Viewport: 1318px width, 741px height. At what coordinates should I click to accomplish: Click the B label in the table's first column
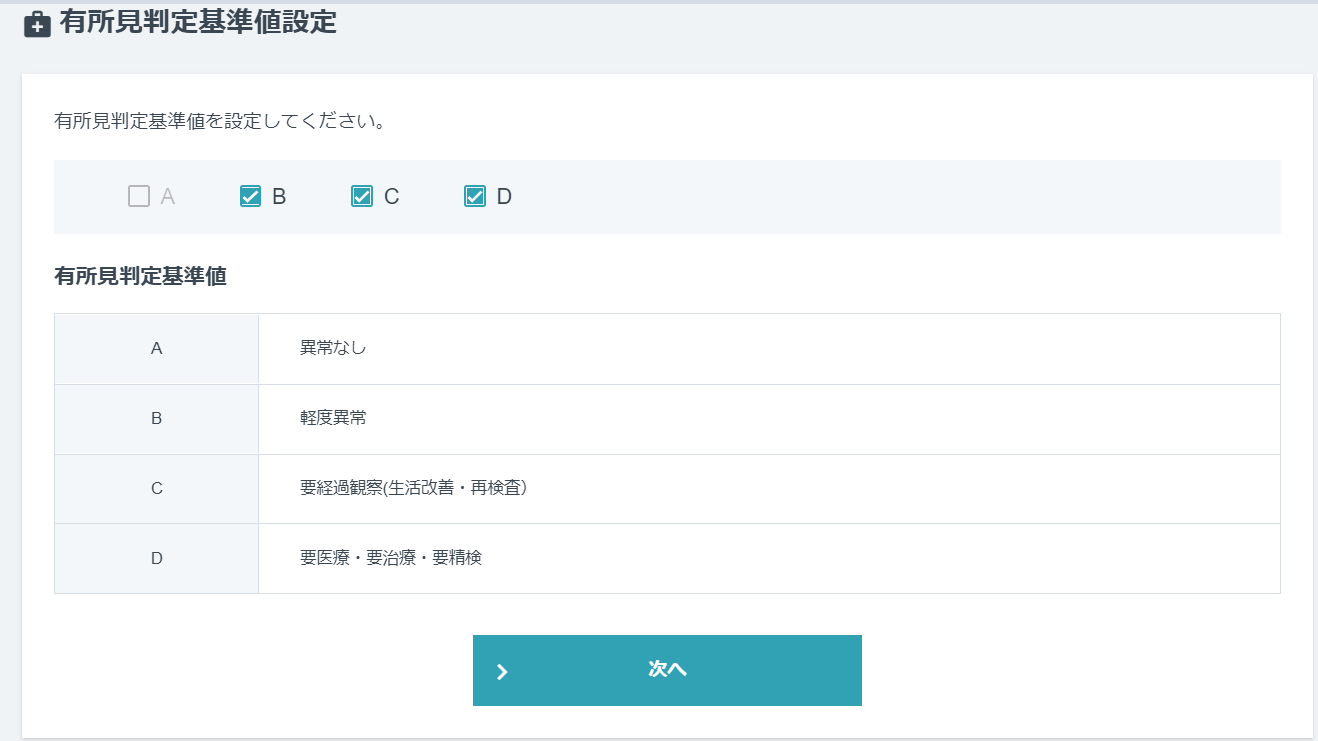tap(156, 418)
